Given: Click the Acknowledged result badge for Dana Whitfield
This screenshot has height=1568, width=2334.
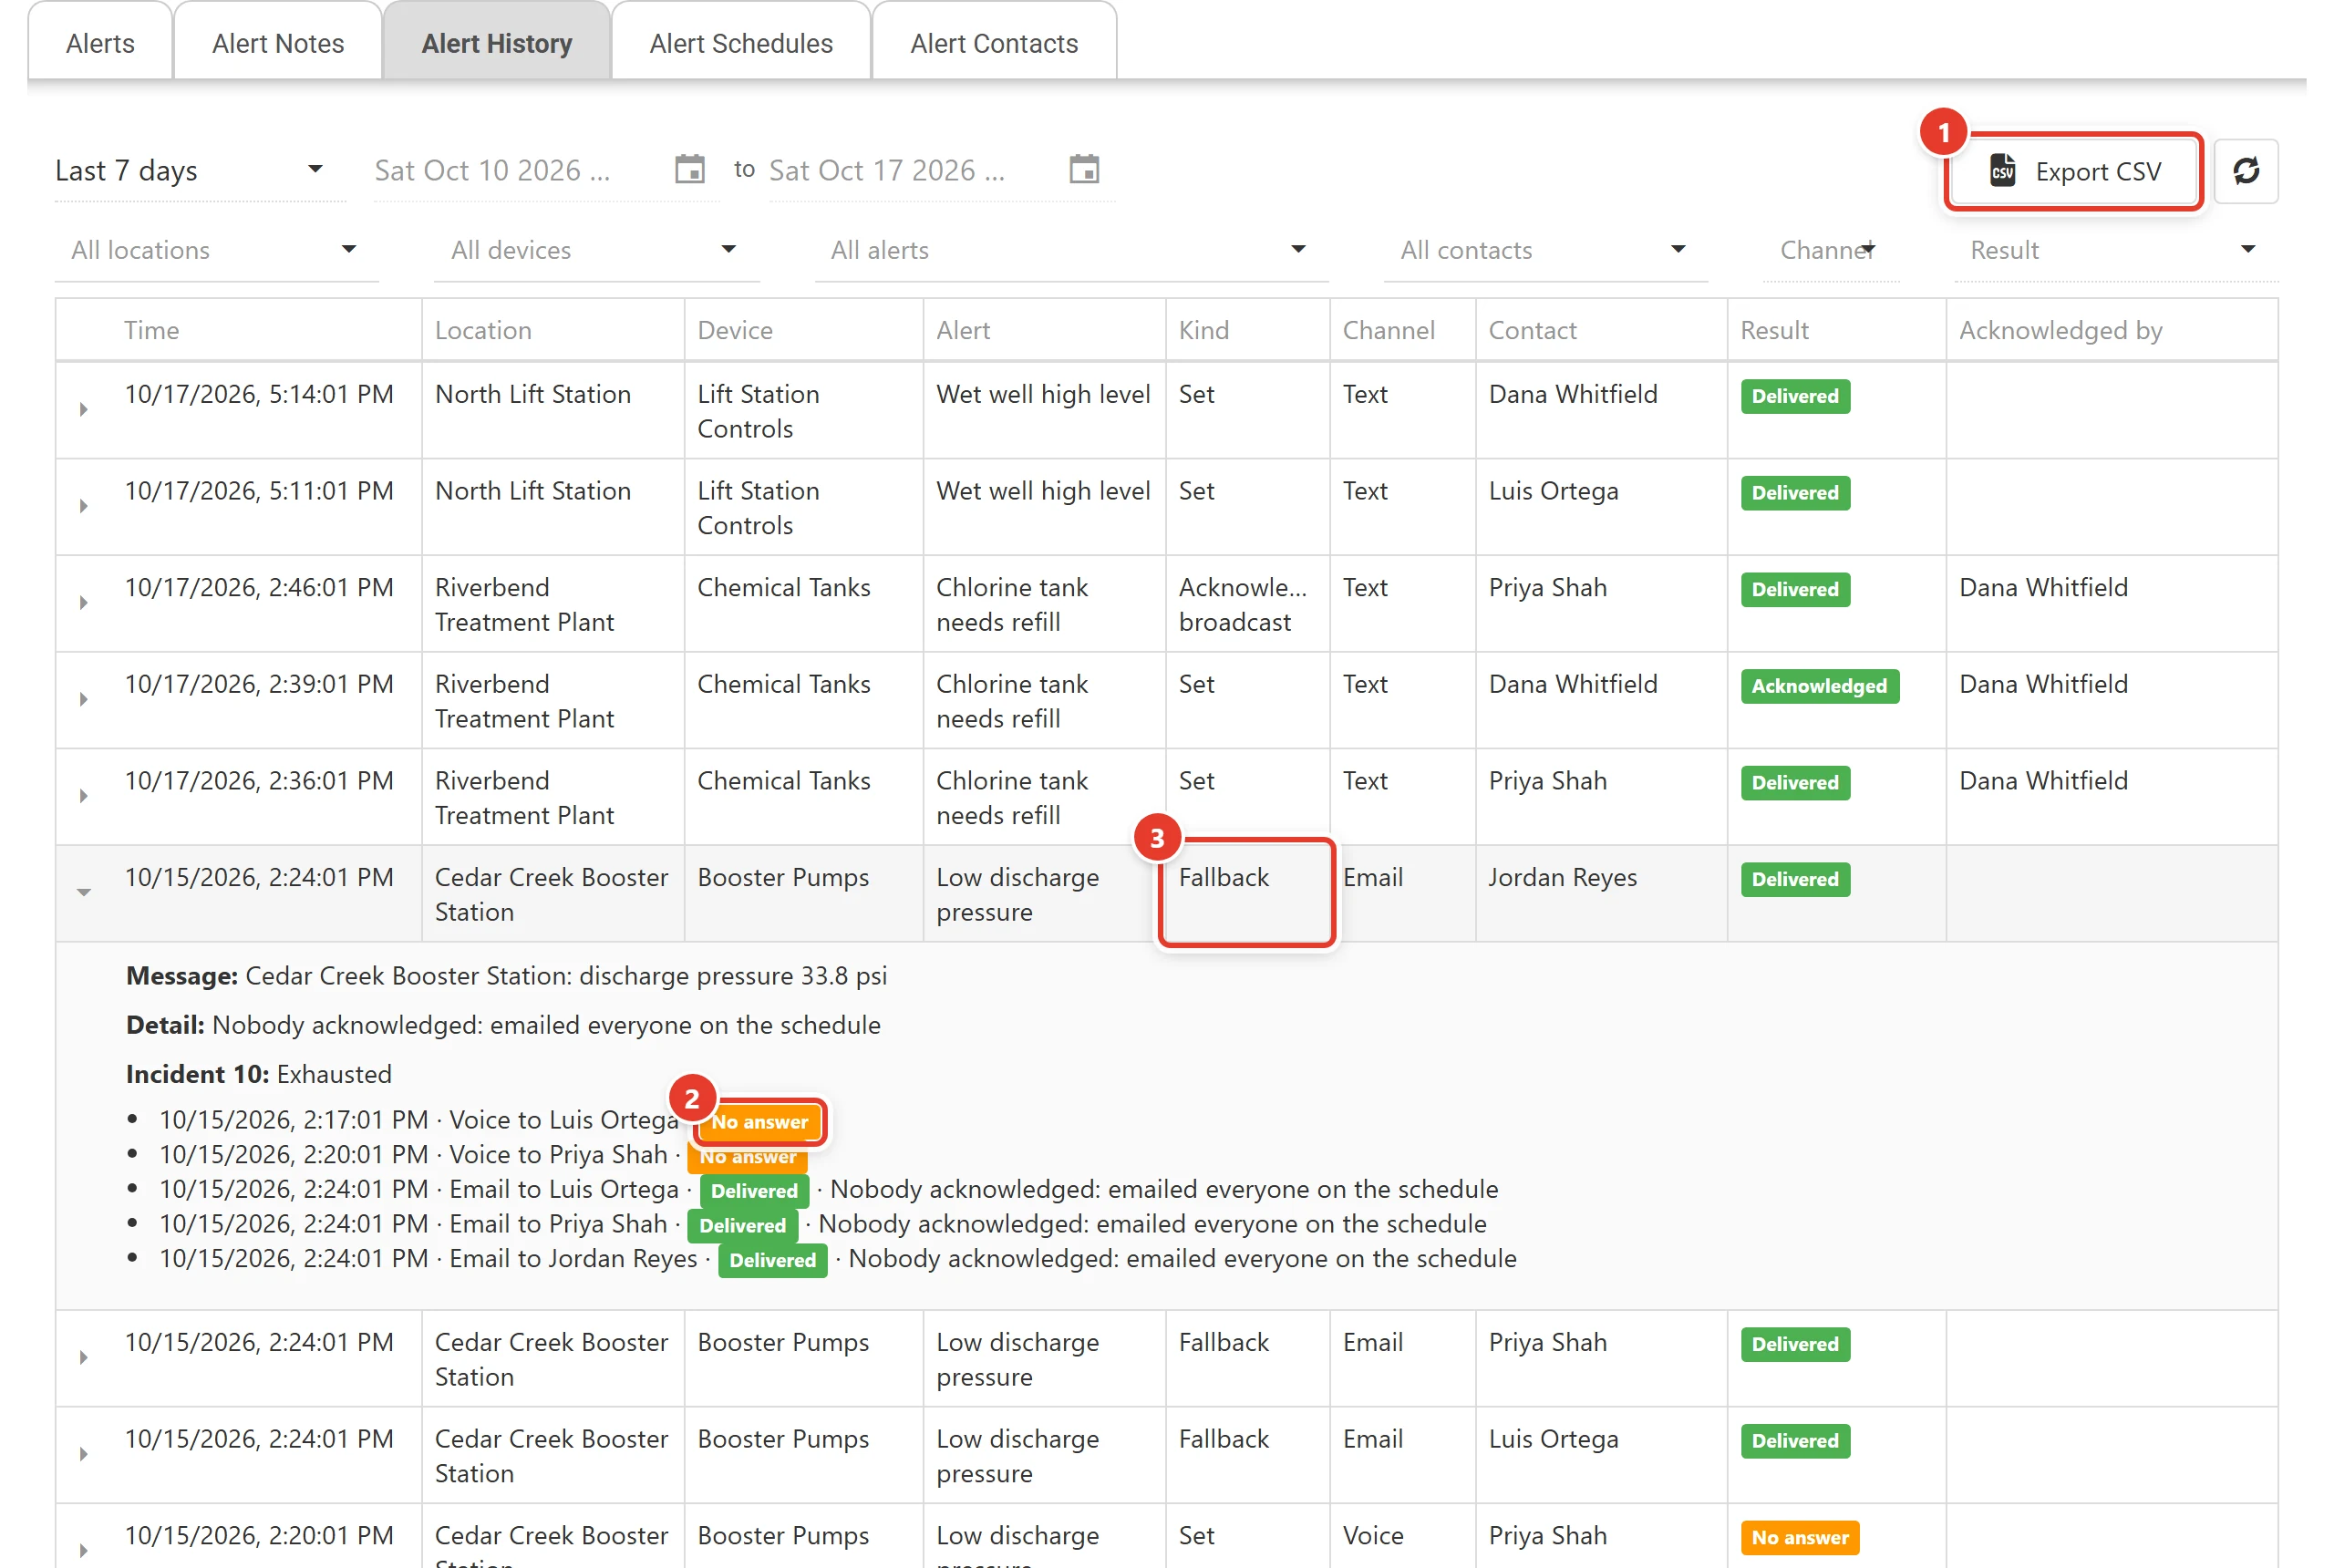Looking at the screenshot, I should tap(1819, 686).
